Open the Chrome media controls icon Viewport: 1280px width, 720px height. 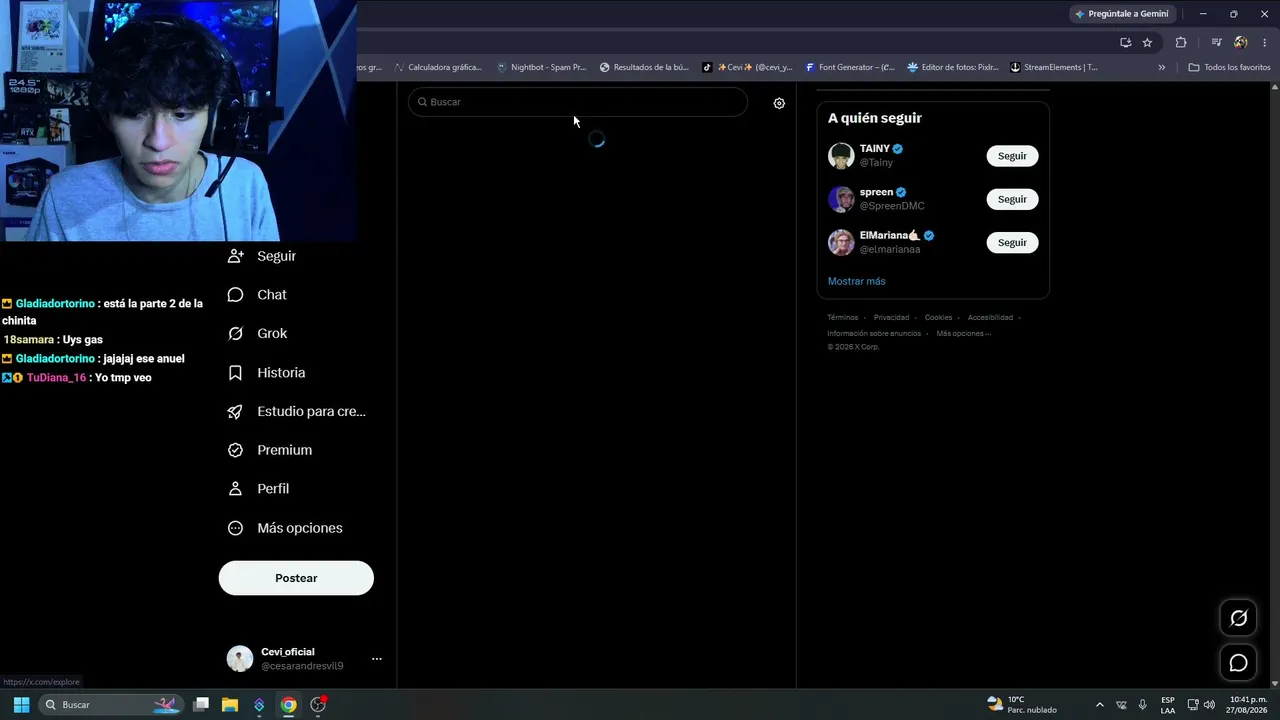pyautogui.click(x=1216, y=42)
